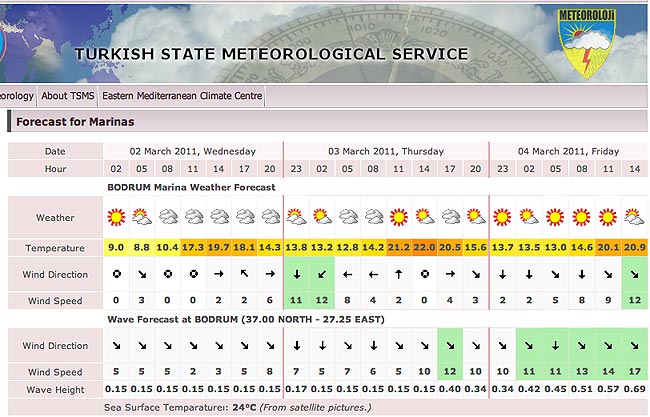The width and height of the screenshot is (650, 417).
Task: Click the green wave wind arrow, Thursday 17:00
Action: click(x=450, y=345)
